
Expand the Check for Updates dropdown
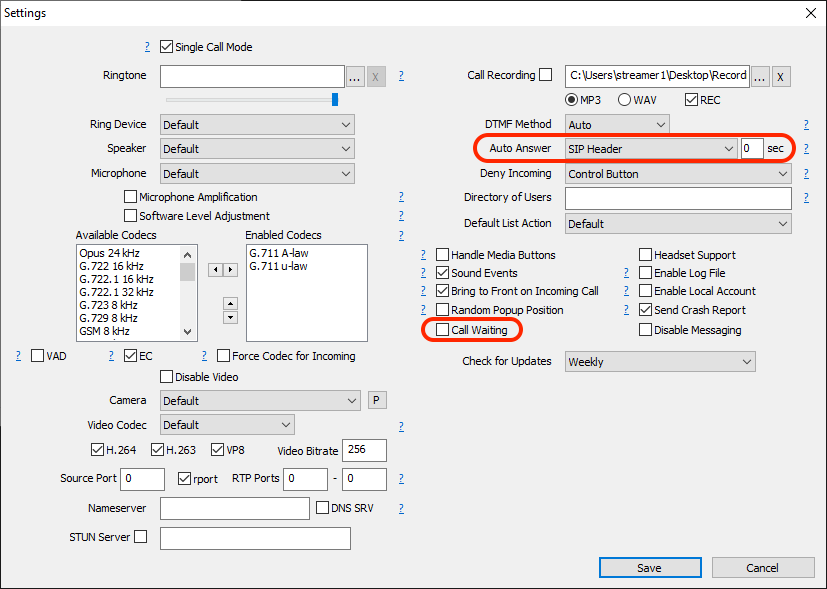click(x=659, y=362)
